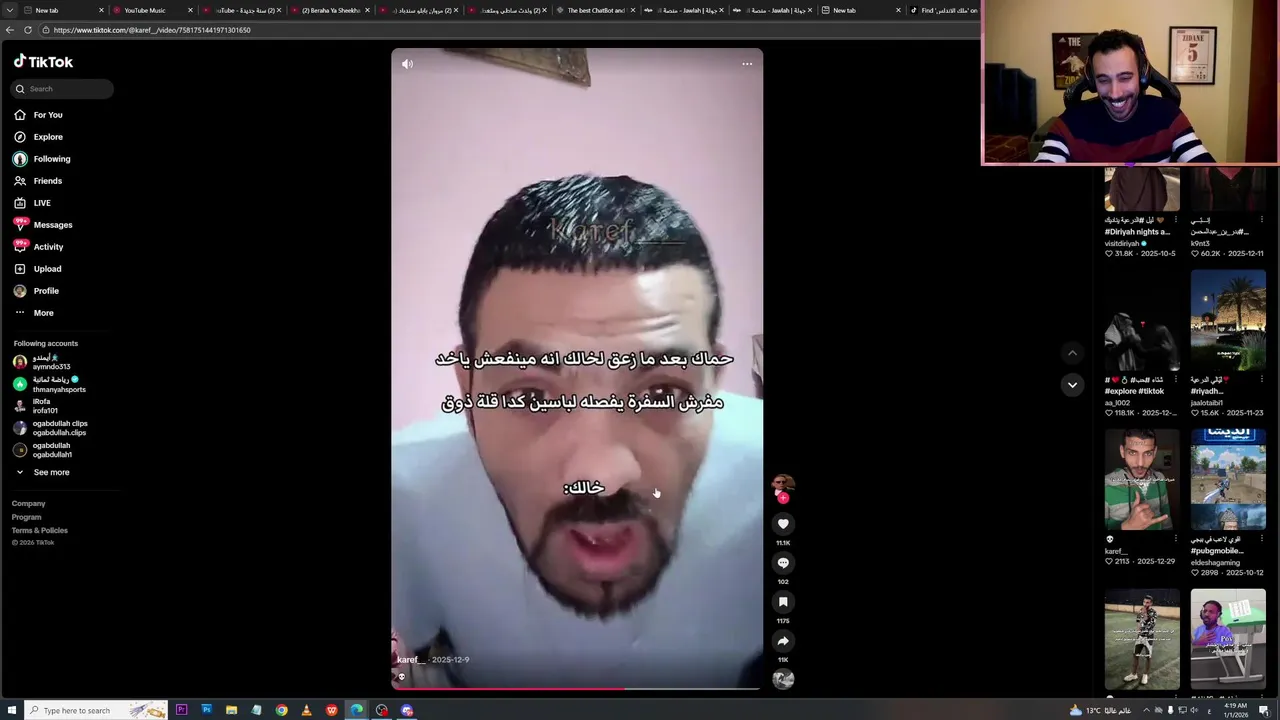This screenshot has width=1280, height=720.
Task: Like the video with the heart icon
Action: (783, 524)
